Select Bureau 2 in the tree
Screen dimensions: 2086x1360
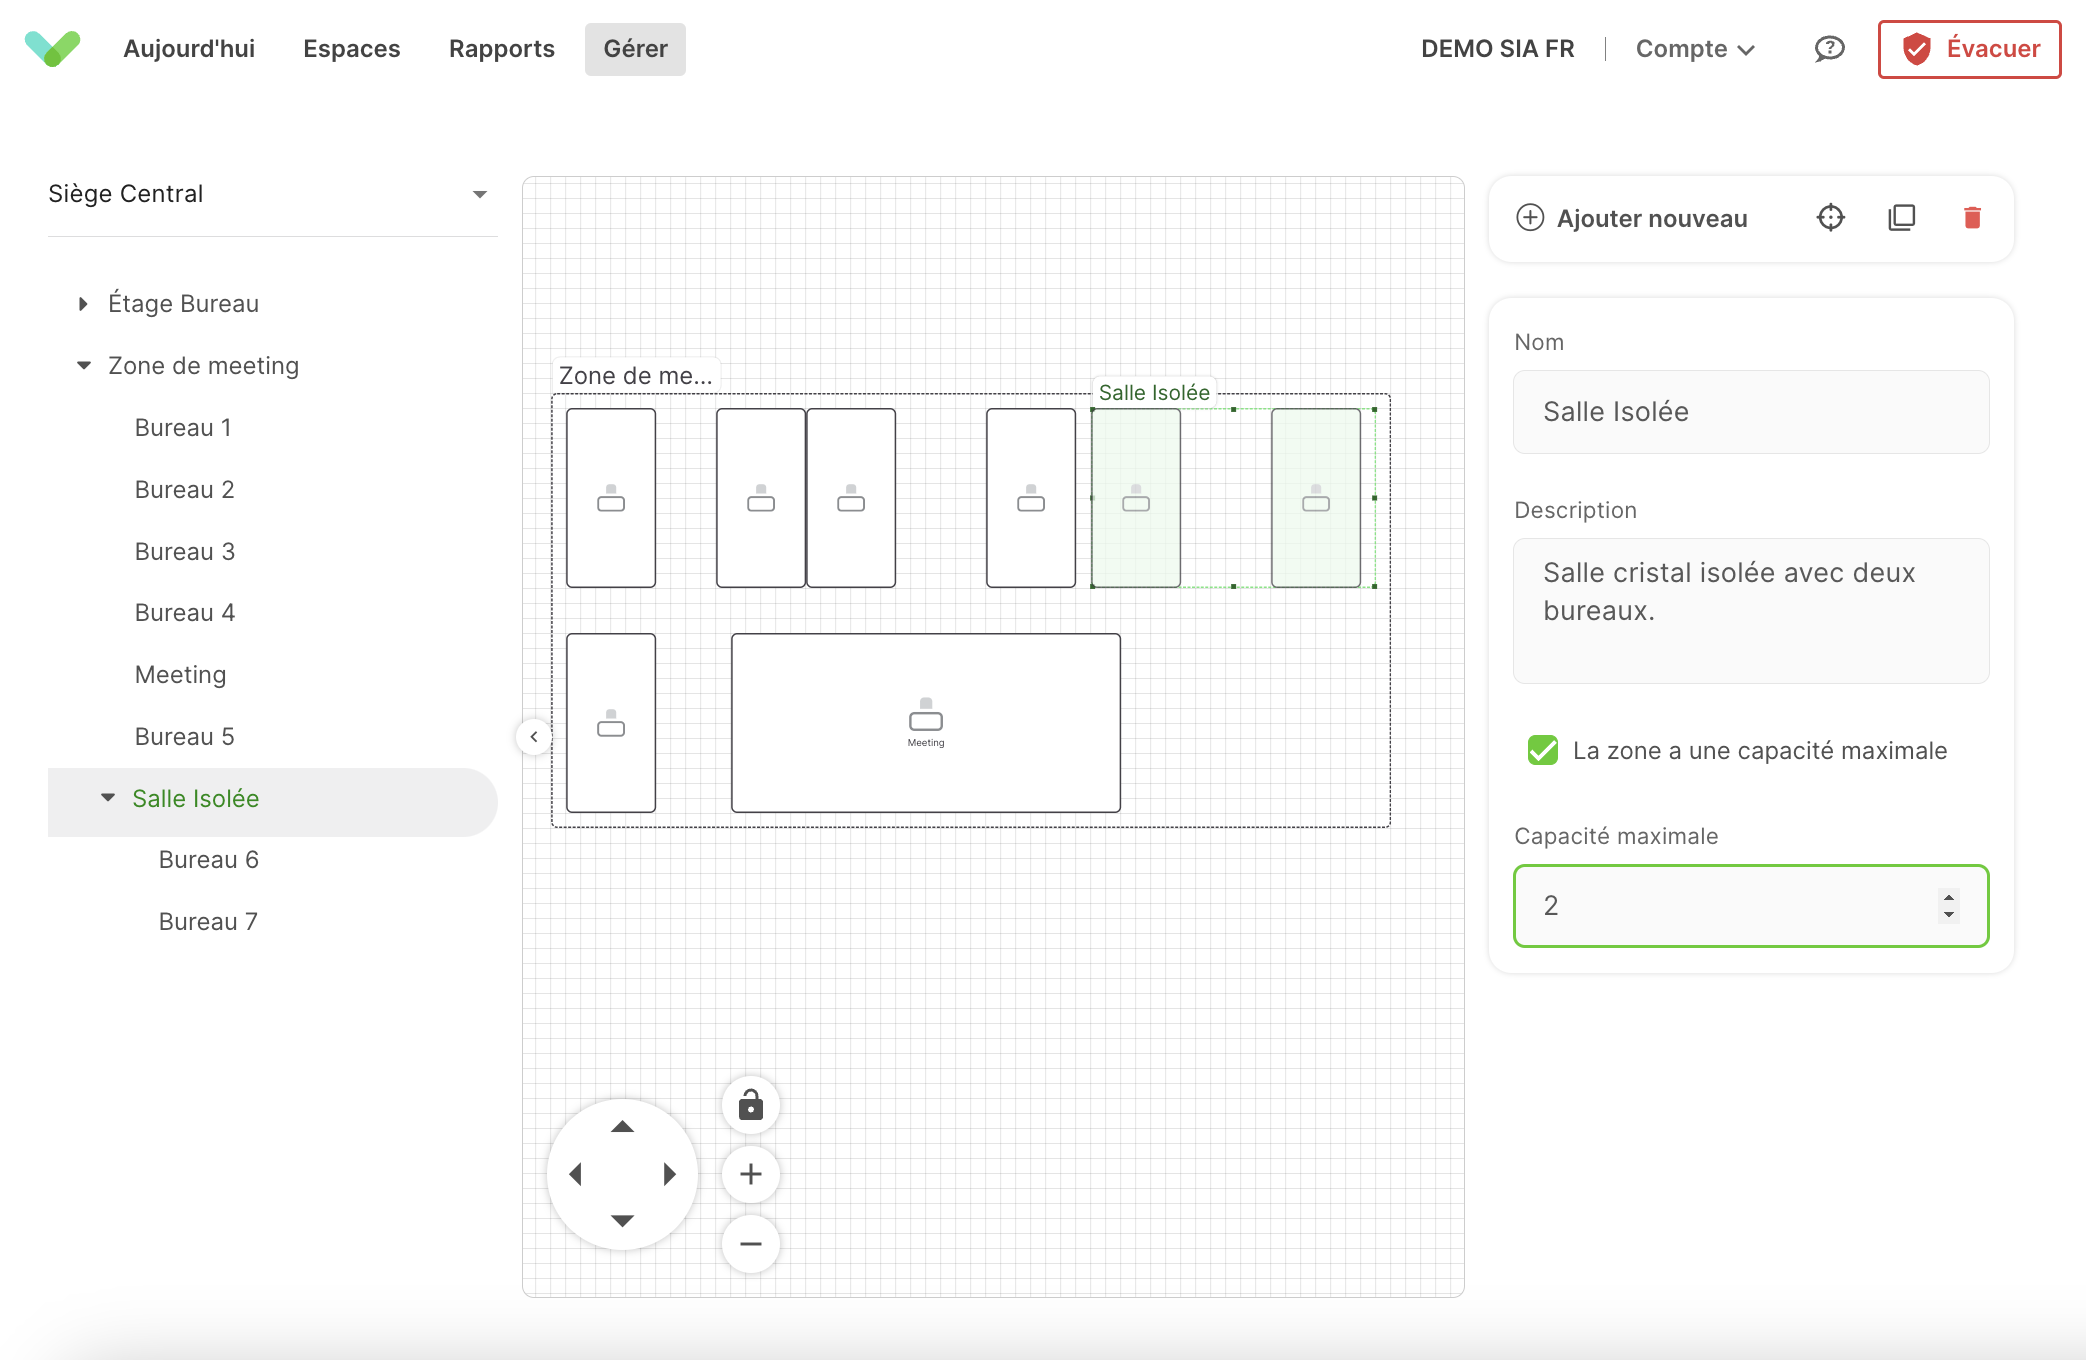[x=184, y=489]
